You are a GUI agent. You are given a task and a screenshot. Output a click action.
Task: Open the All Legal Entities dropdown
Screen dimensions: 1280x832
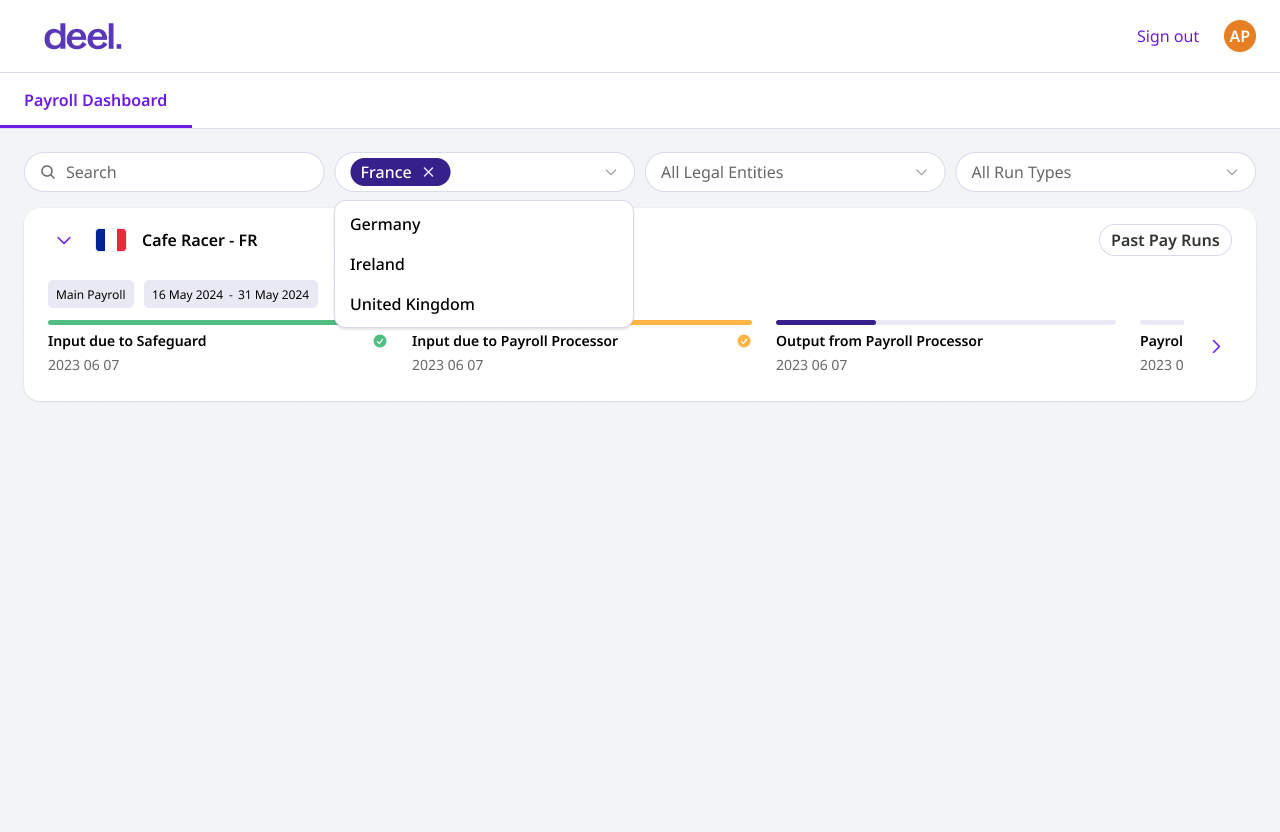795,172
